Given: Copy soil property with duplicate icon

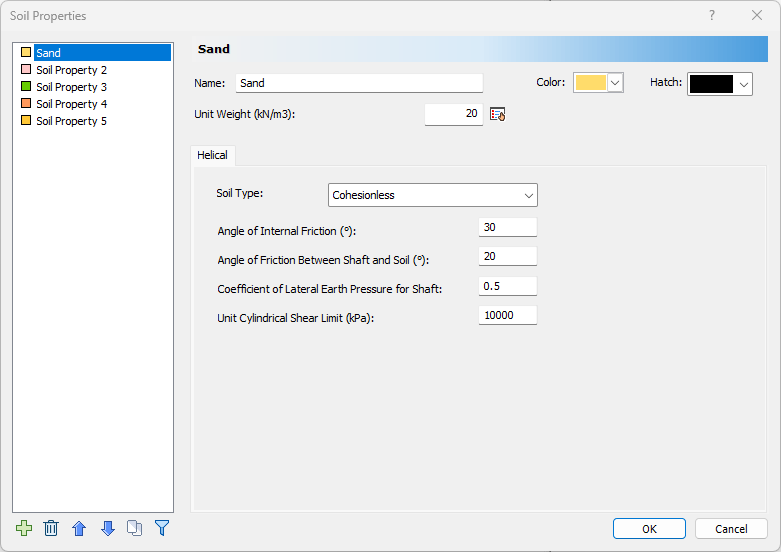Looking at the screenshot, I should point(134,528).
